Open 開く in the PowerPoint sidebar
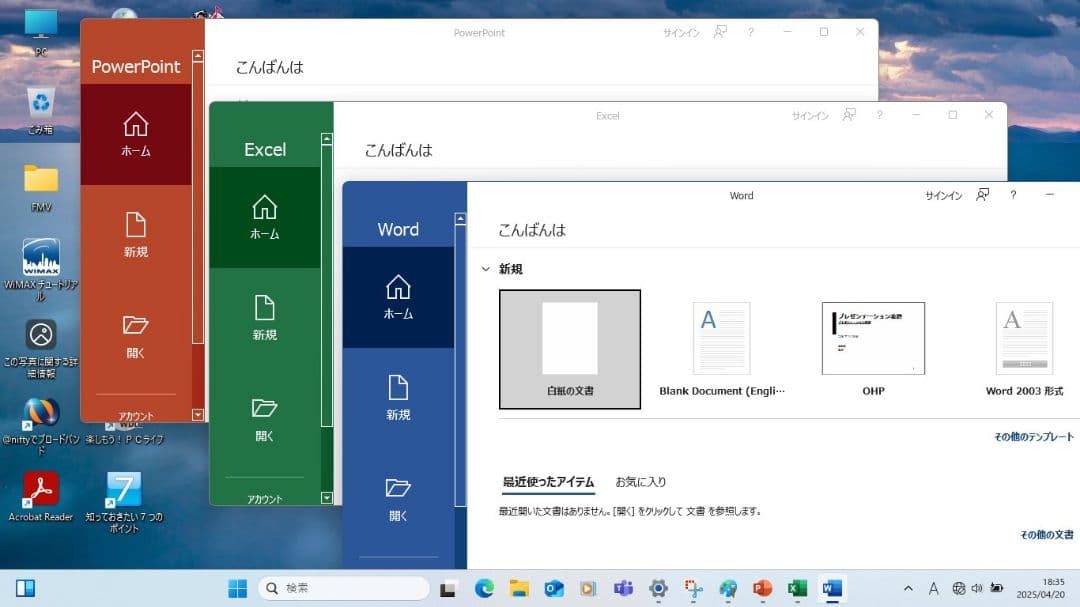The width and height of the screenshot is (1080, 607). point(136,337)
